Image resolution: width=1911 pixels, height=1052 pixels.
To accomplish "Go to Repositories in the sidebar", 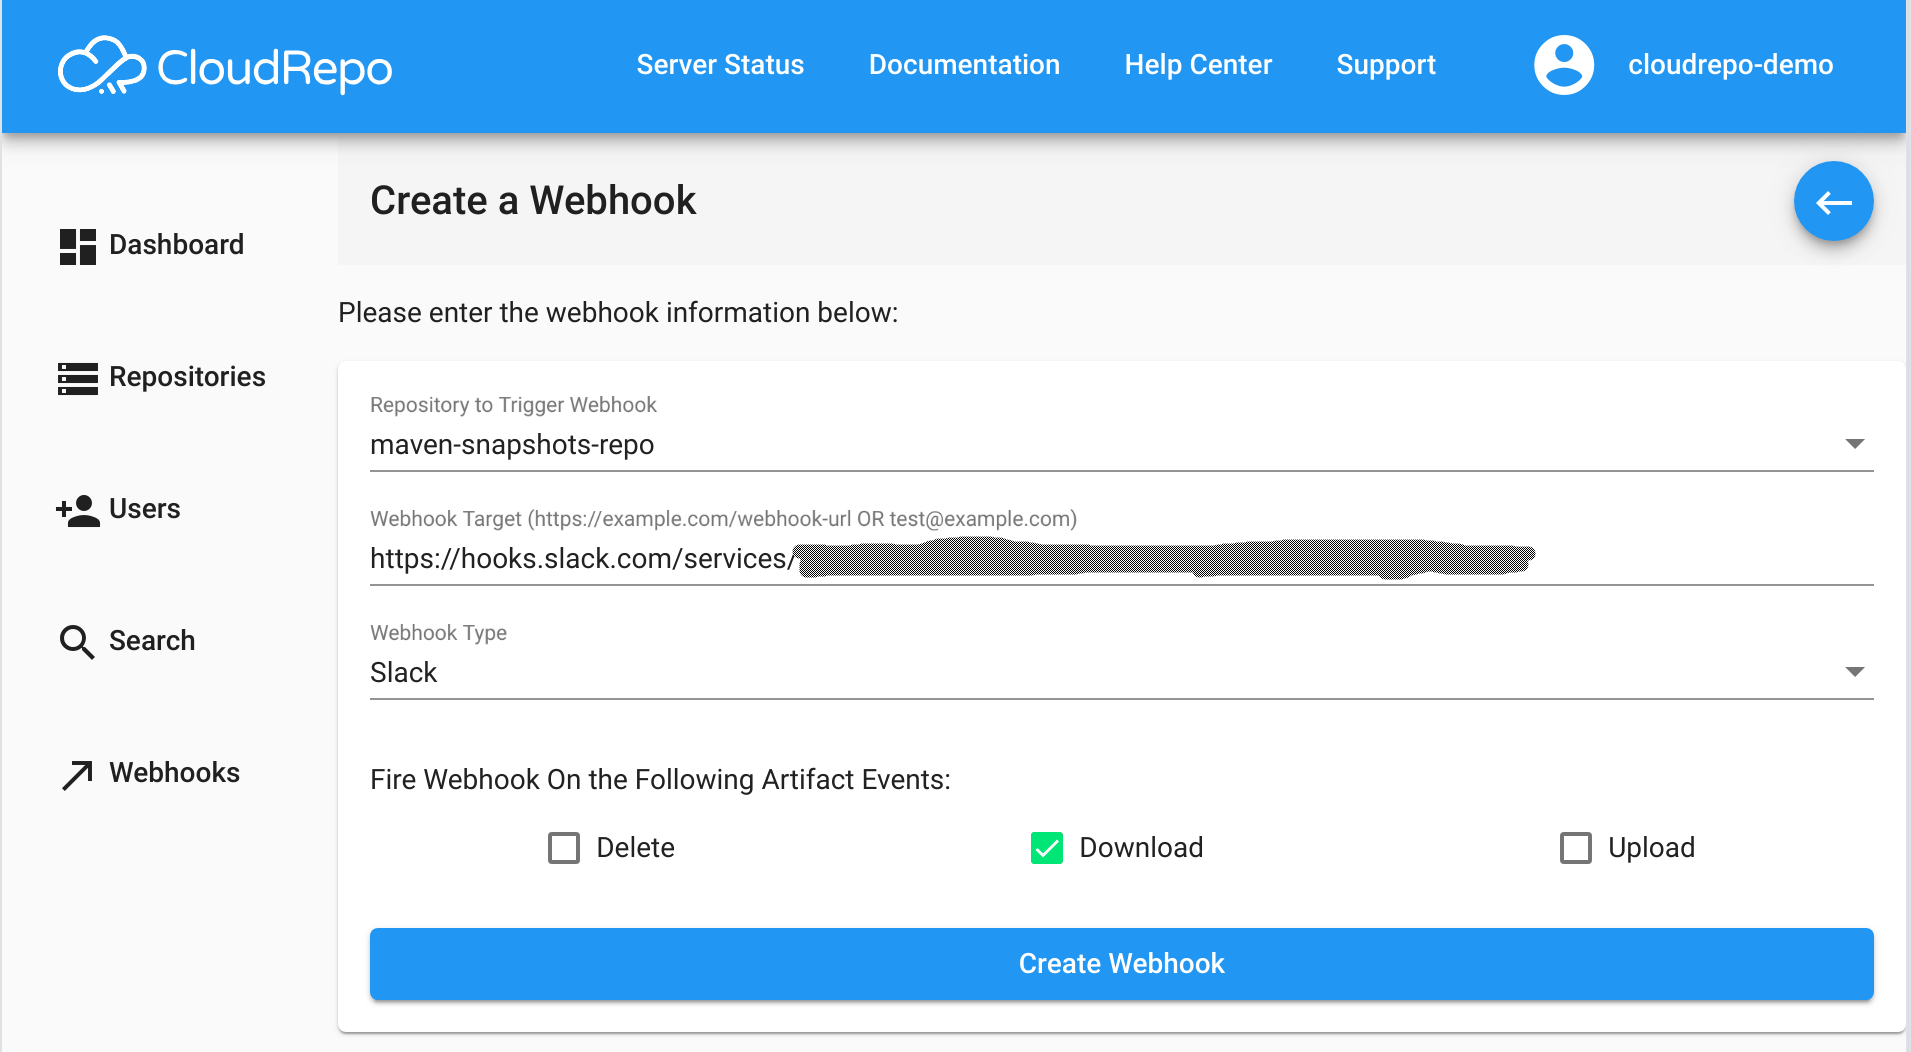I will (x=187, y=377).
